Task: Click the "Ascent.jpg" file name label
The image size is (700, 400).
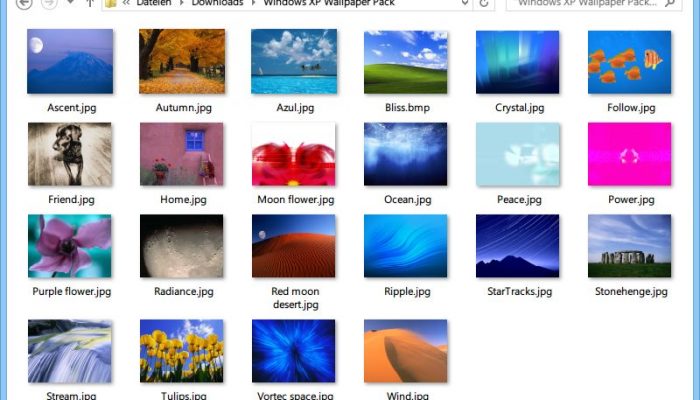Action: (71, 108)
